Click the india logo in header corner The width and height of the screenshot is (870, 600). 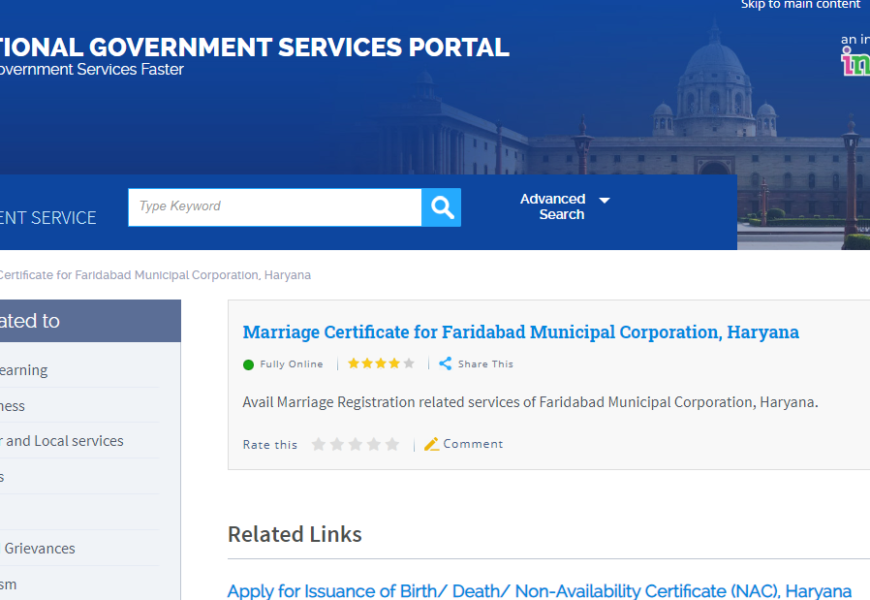(855, 60)
